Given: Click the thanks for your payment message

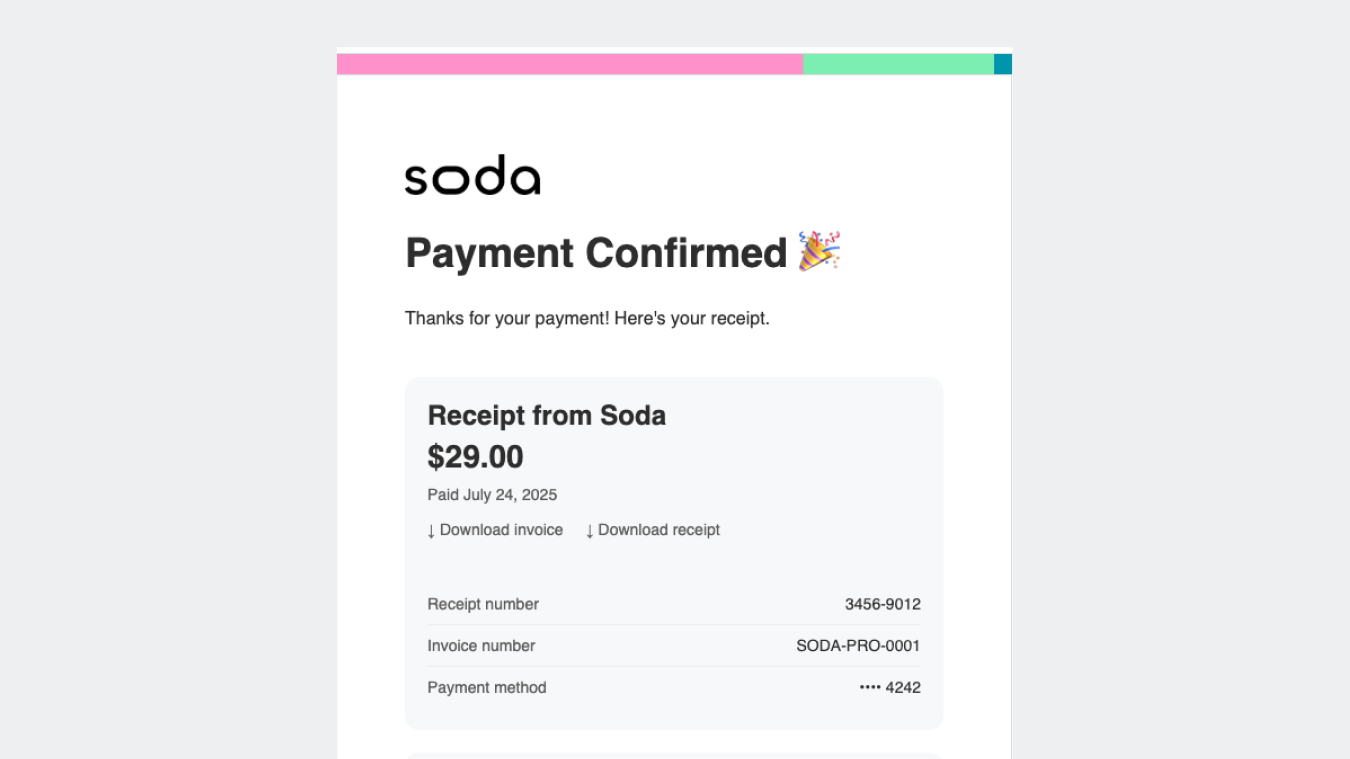Looking at the screenshot, I should [x=587, y=318].
